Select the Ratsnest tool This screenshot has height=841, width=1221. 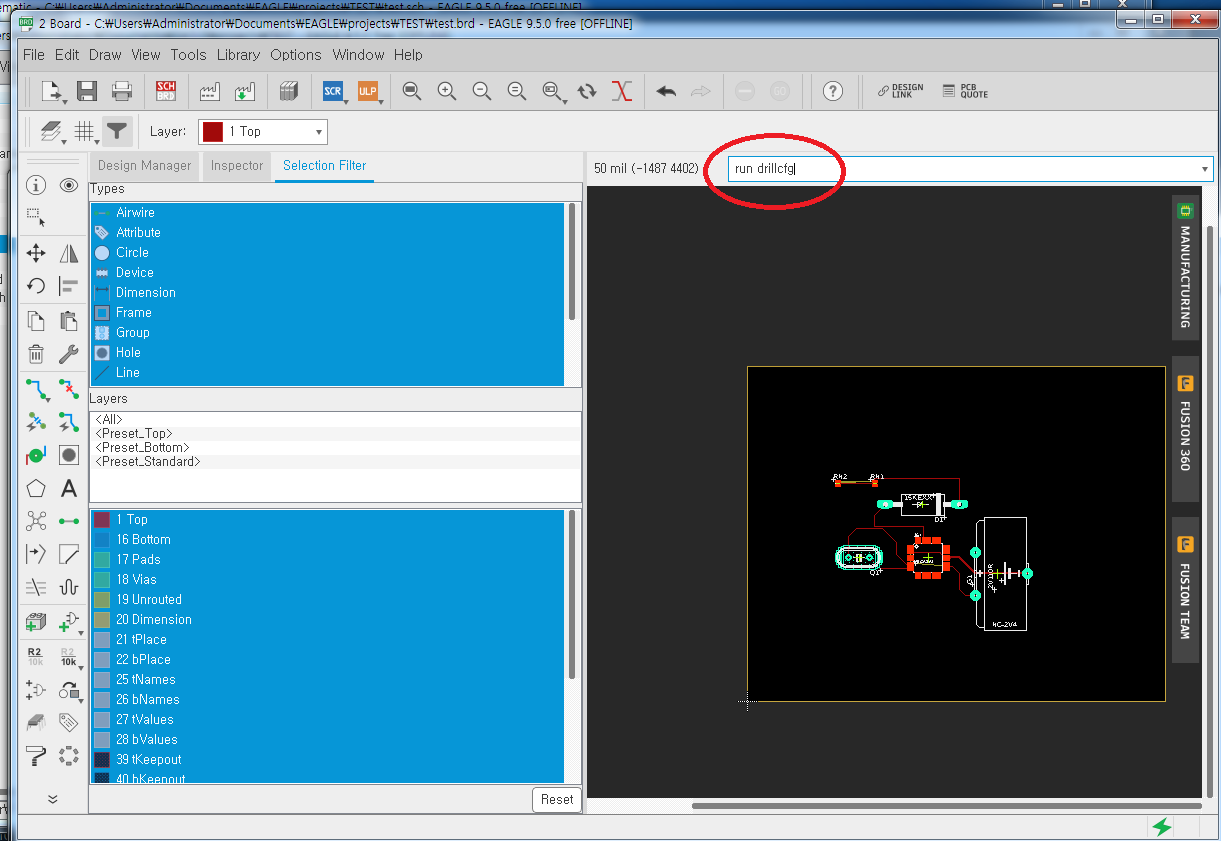pos(36,521)
